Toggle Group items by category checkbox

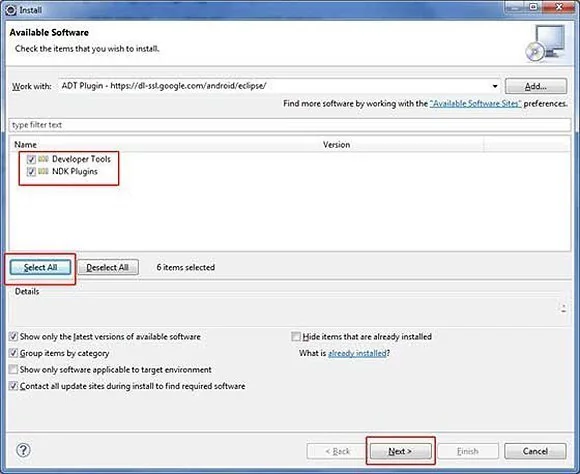(13, 353)
